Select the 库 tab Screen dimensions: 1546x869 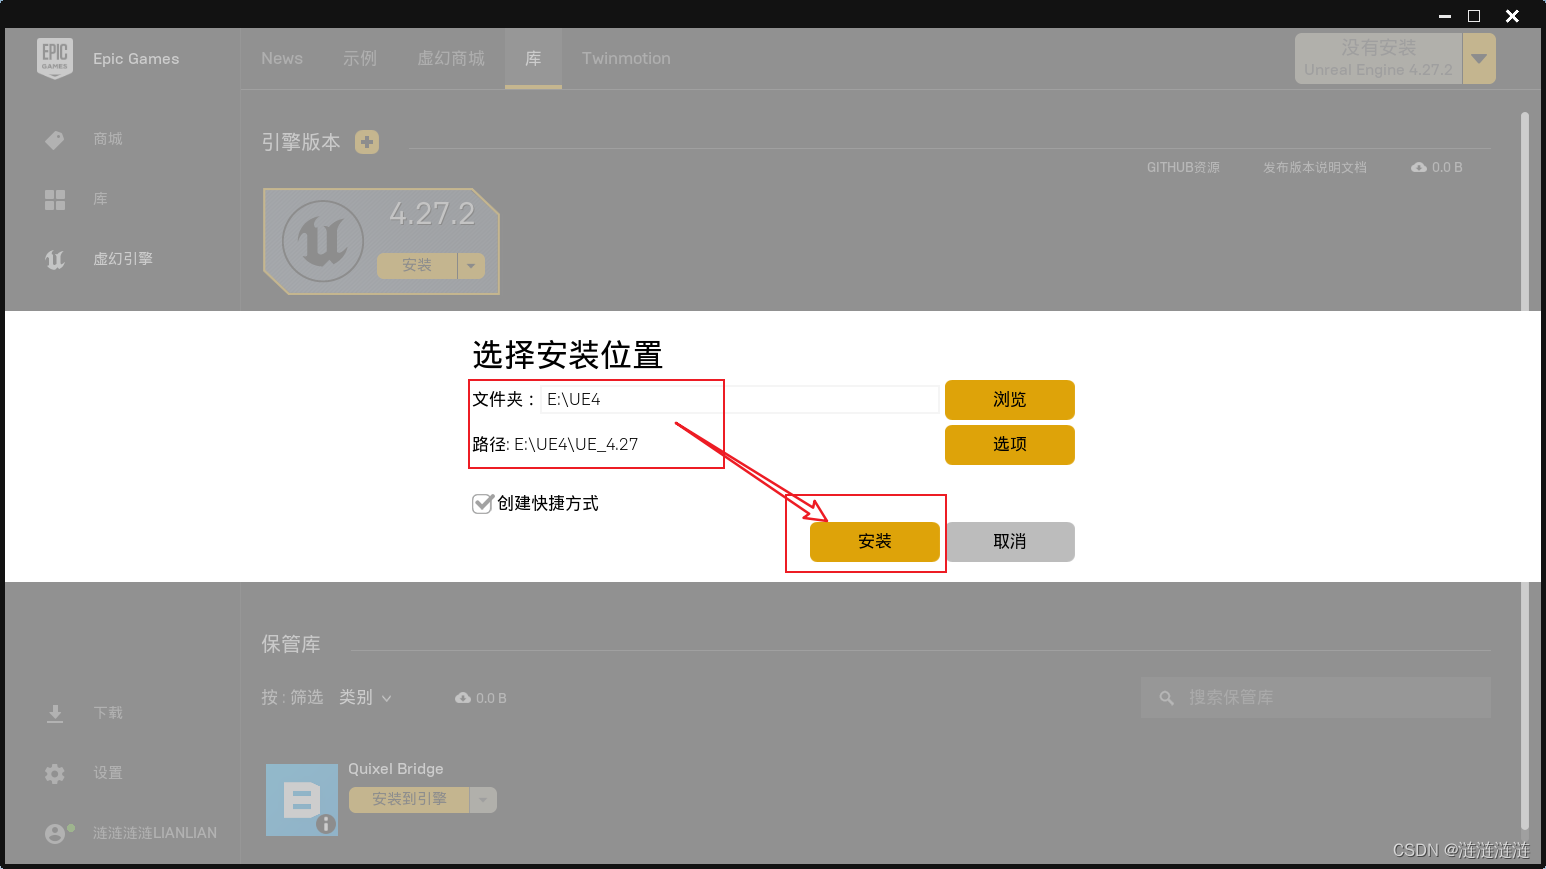pyautogui.click(x=533, y=58)
